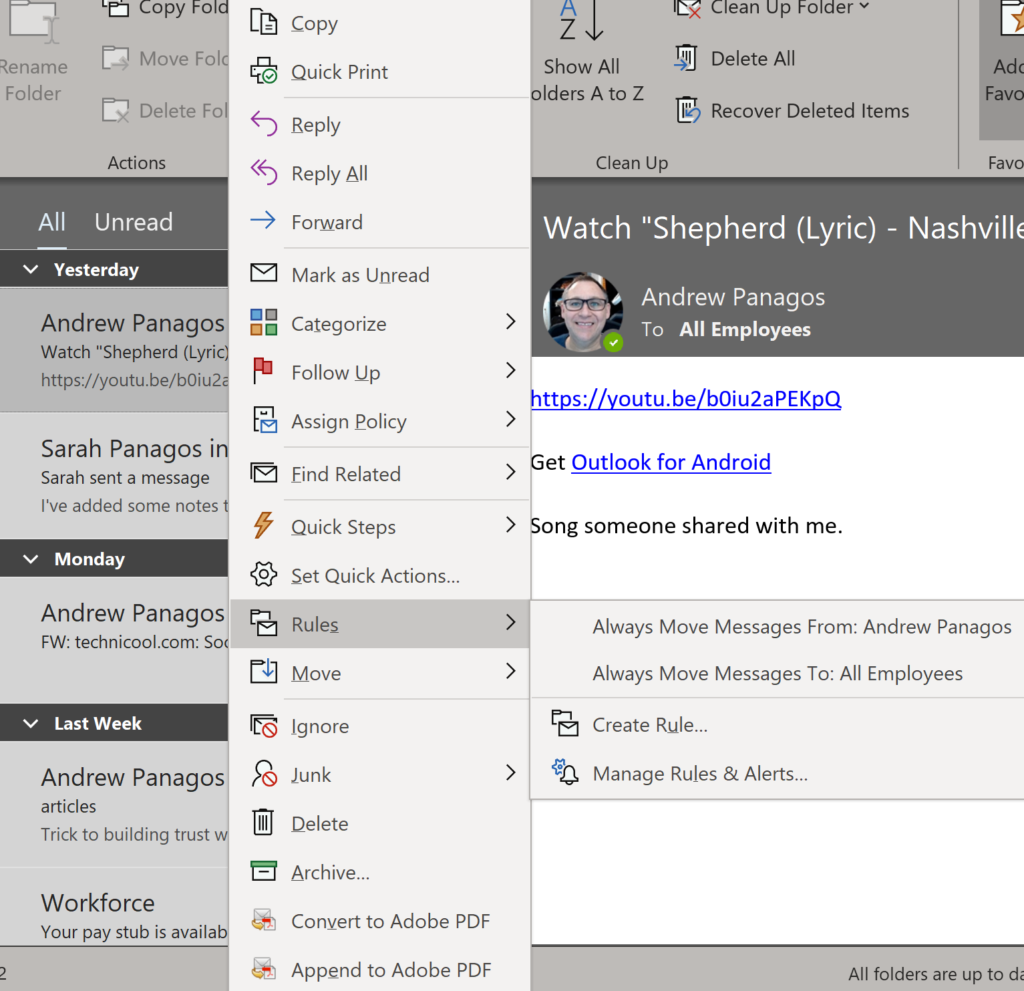
Task: Click the Set Quick Actions gear icon
Action: click(x=264, y=575)
